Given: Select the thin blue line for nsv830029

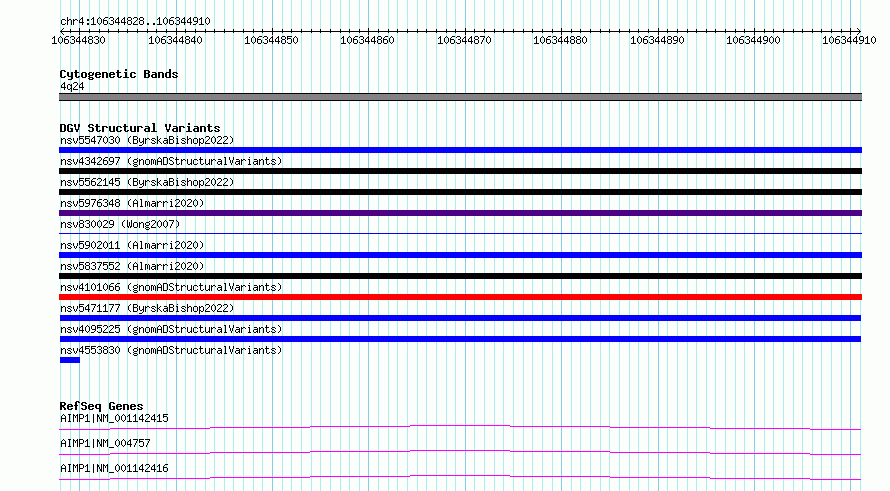Looking at the screenshot, I should coord(460,233).
